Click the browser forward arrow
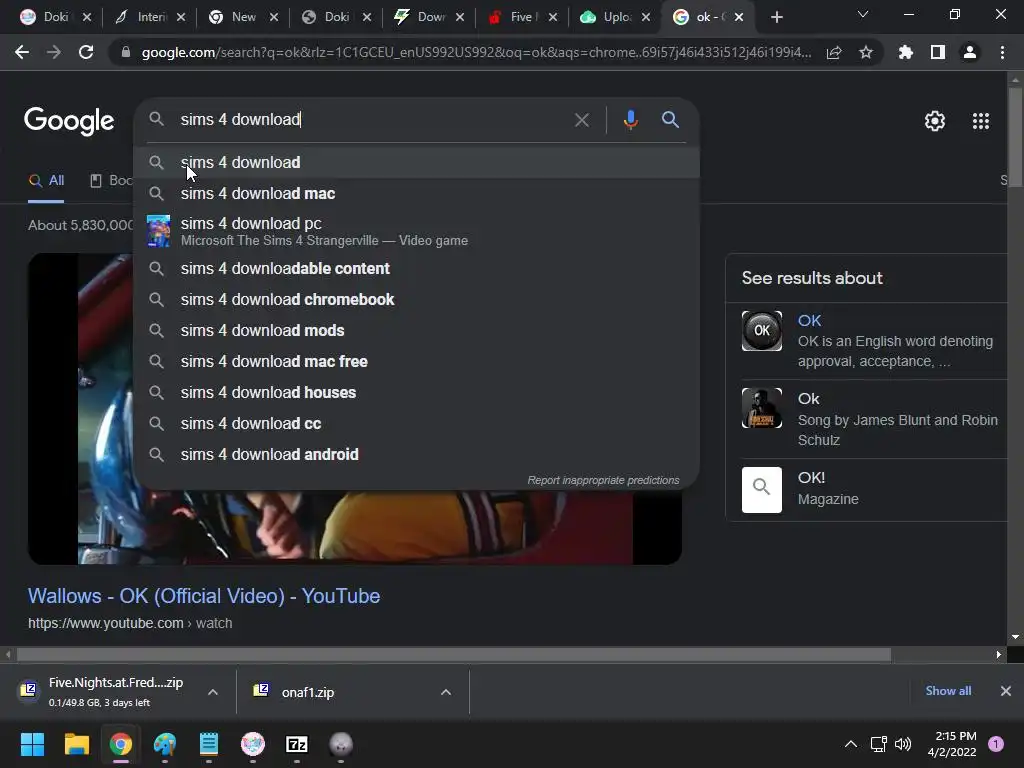 click(x=54, y=52)
